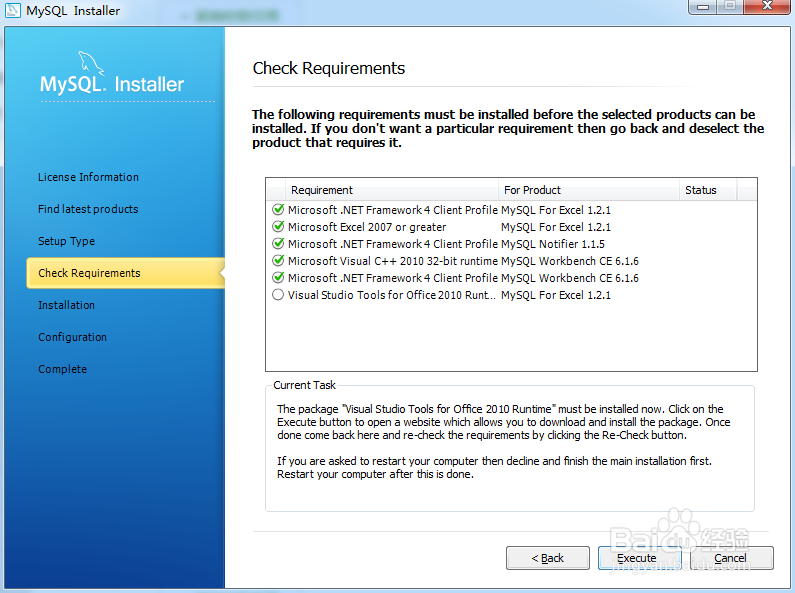The height and width of the screenshot is (593, 795).
Task: Click the Current Task group label
Action: coord(304,385)
